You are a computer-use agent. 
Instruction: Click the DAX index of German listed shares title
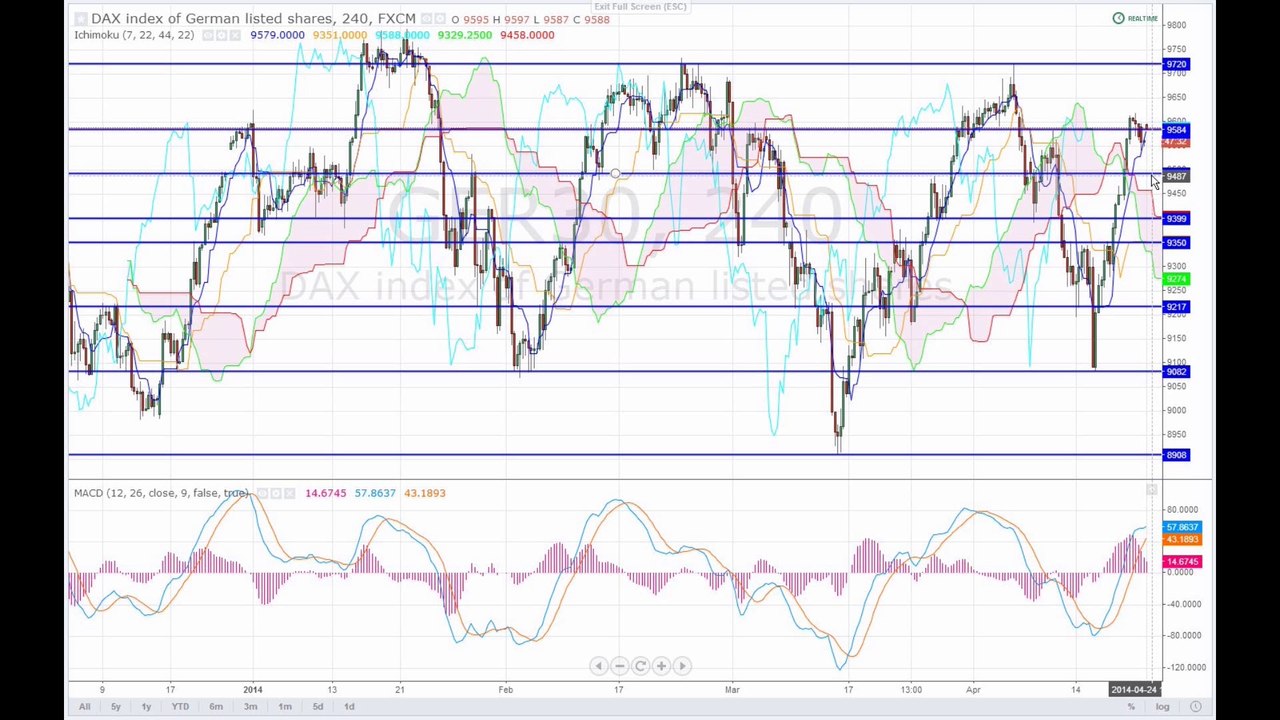pos(212,18)
